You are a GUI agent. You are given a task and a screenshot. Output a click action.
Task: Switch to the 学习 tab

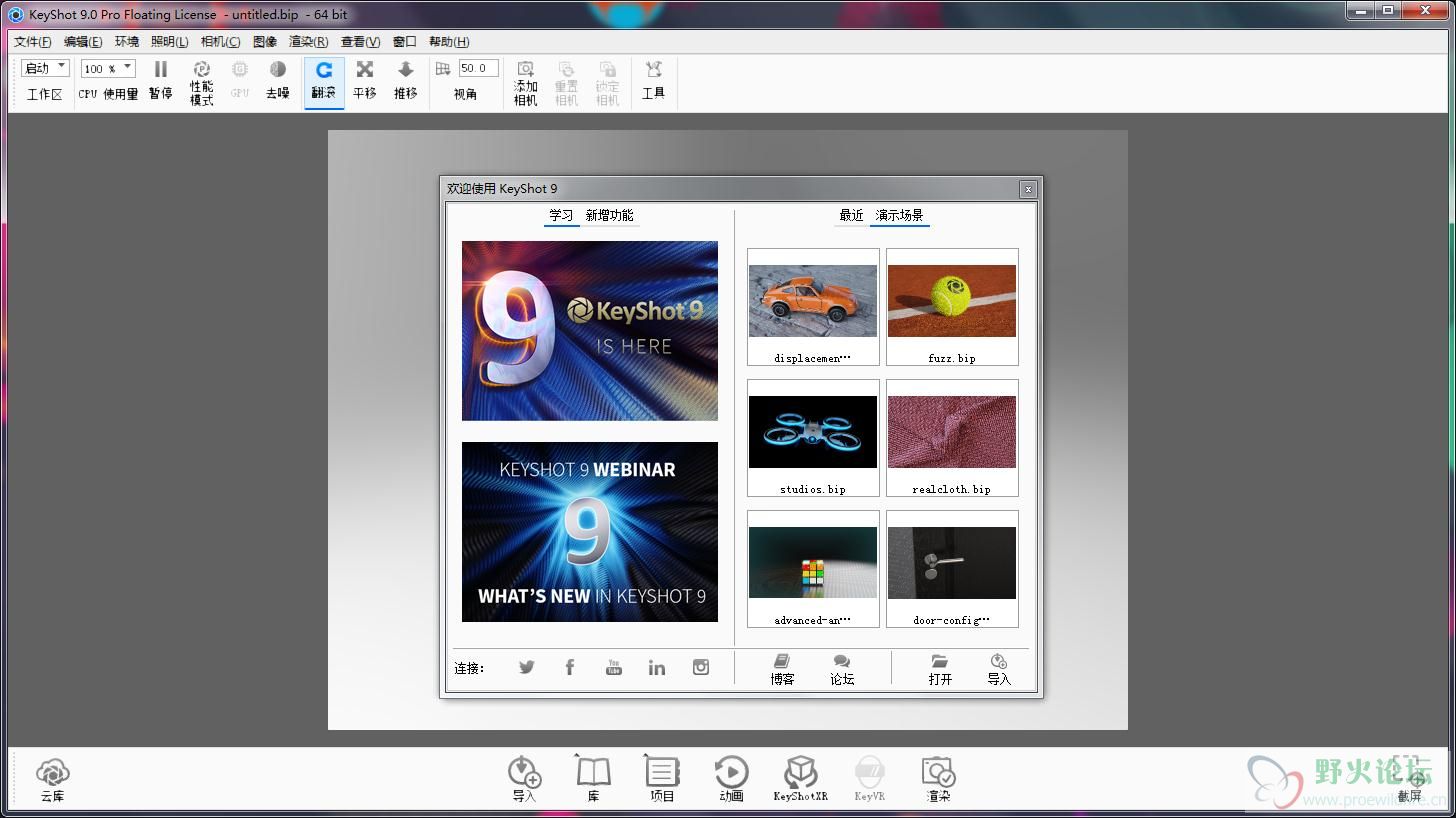click(x=561, y=216)
